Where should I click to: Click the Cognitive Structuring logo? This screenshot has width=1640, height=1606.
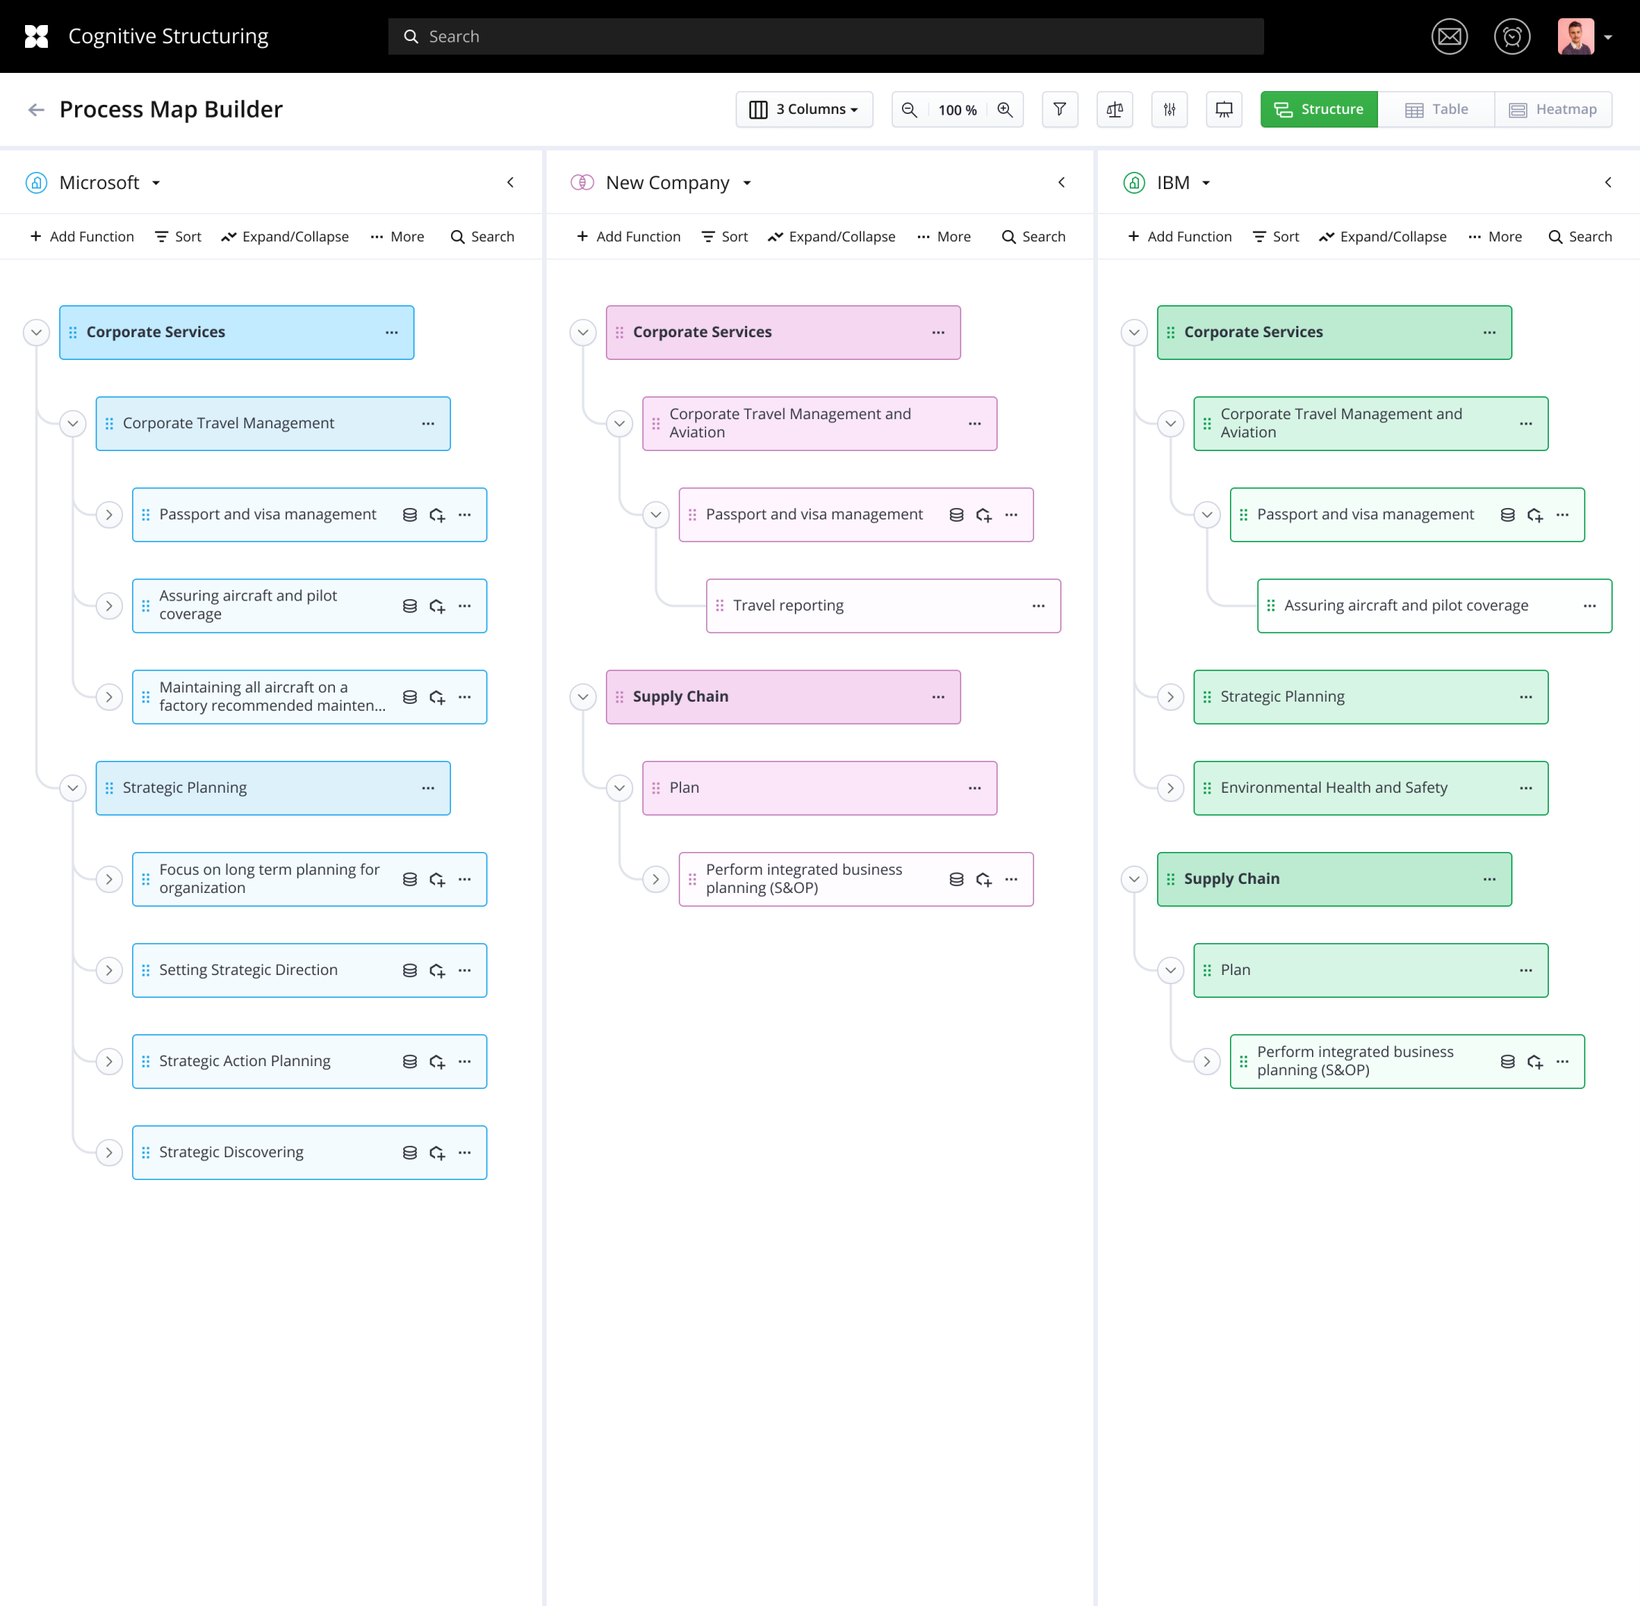click(37, 37)
